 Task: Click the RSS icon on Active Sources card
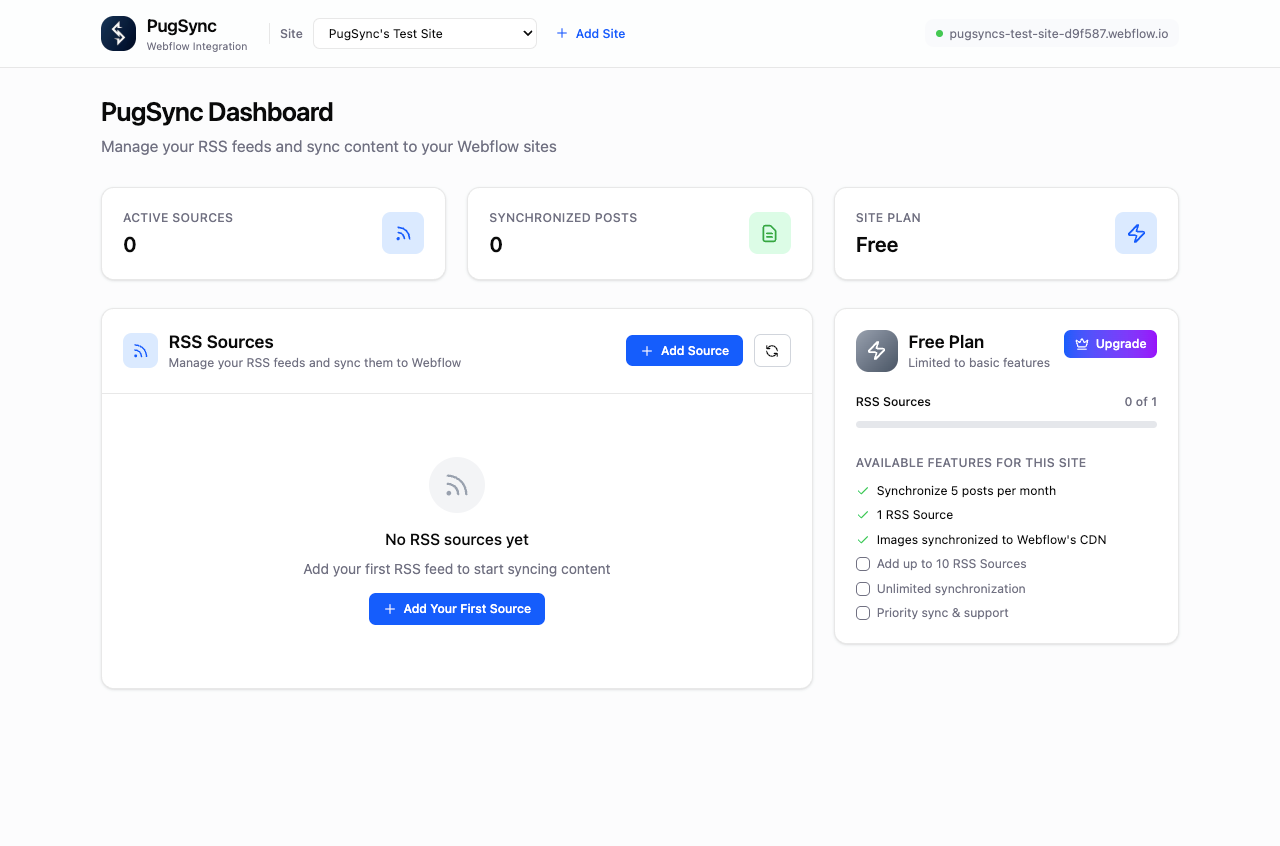tap(402, 233)
